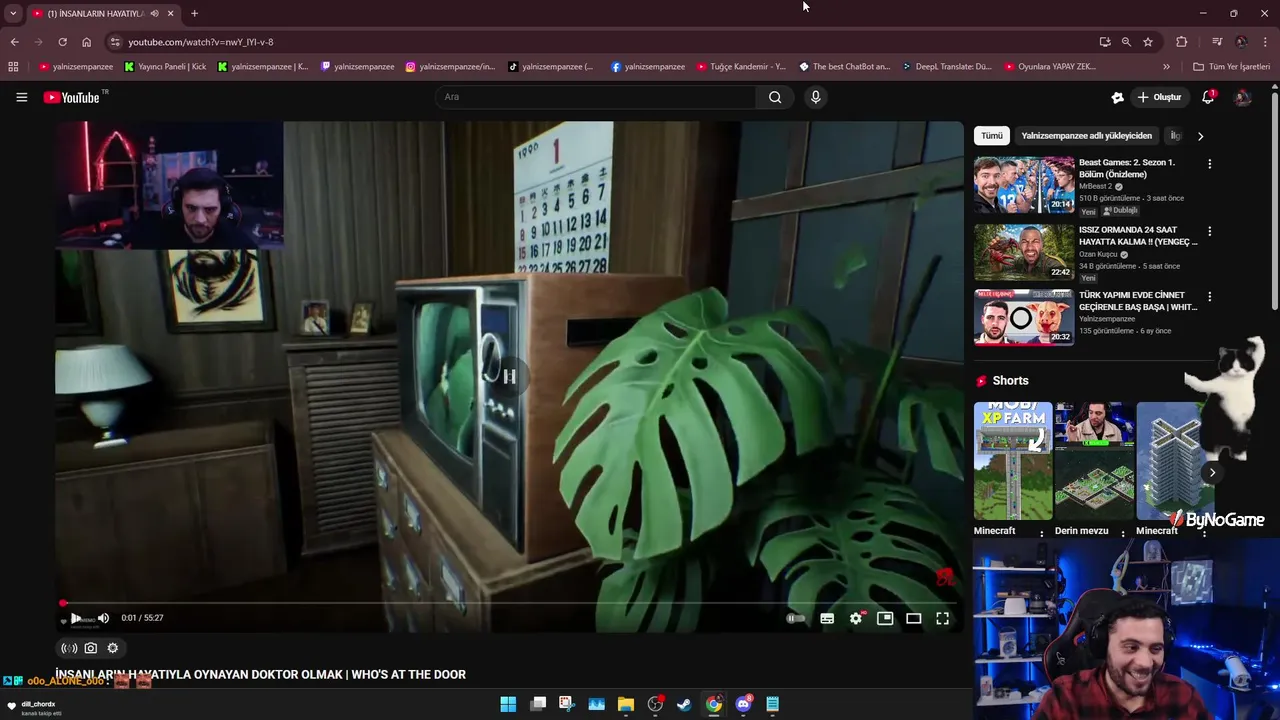This screenshot has width=1280, height=720.
Task: Open the Chrome apps grid shortcut
Action: click(x=13, y=67)
